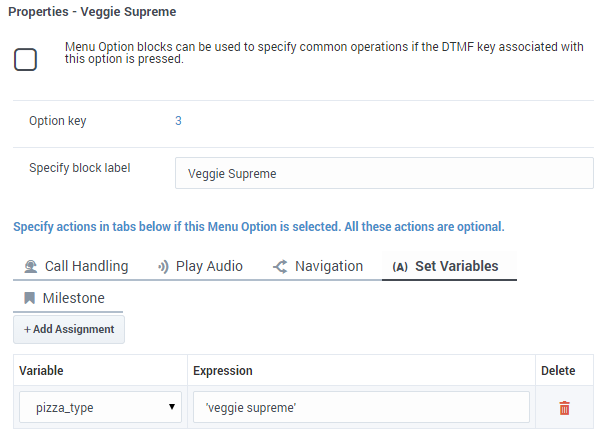Screen dimensions: 609x442
Task: Click the Variable column header
Action: [x=41, y=371]
